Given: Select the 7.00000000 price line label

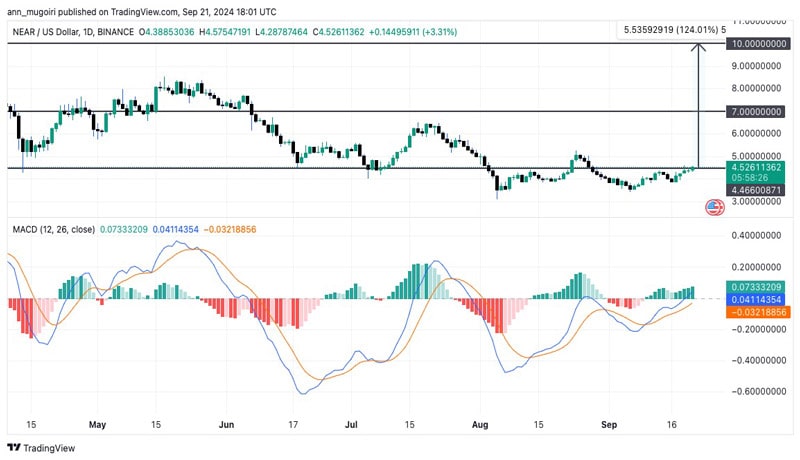Looking at the screenshot, I should coord(756,112).
